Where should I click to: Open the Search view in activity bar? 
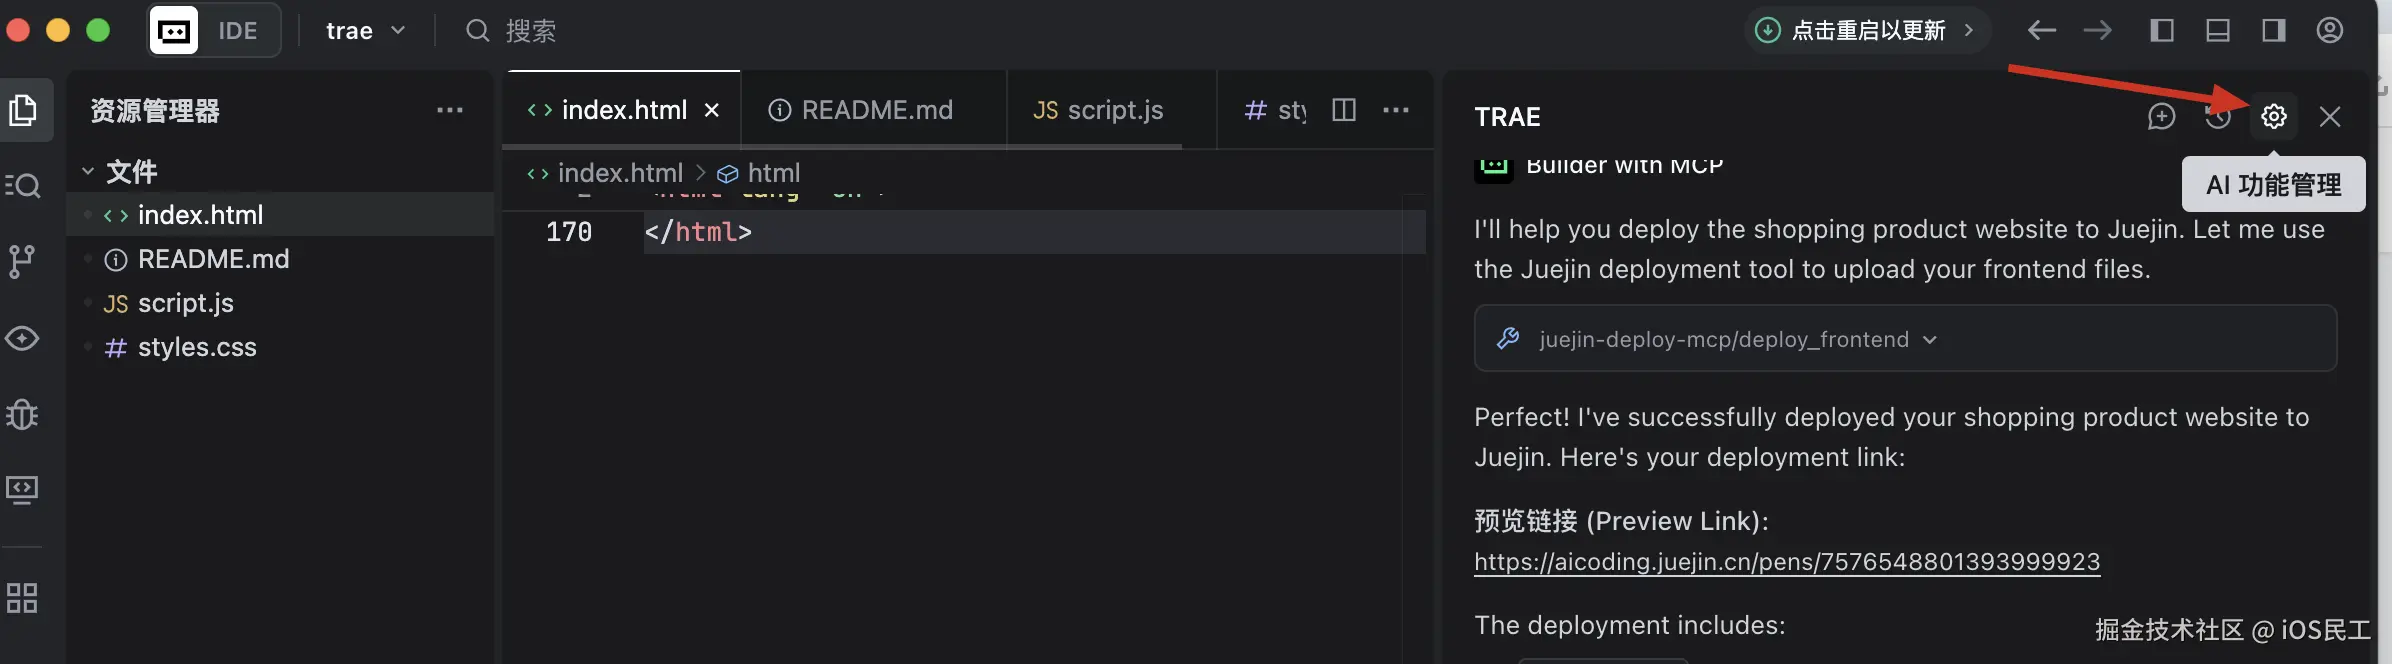pyautogui.click(x=23, y=185)
